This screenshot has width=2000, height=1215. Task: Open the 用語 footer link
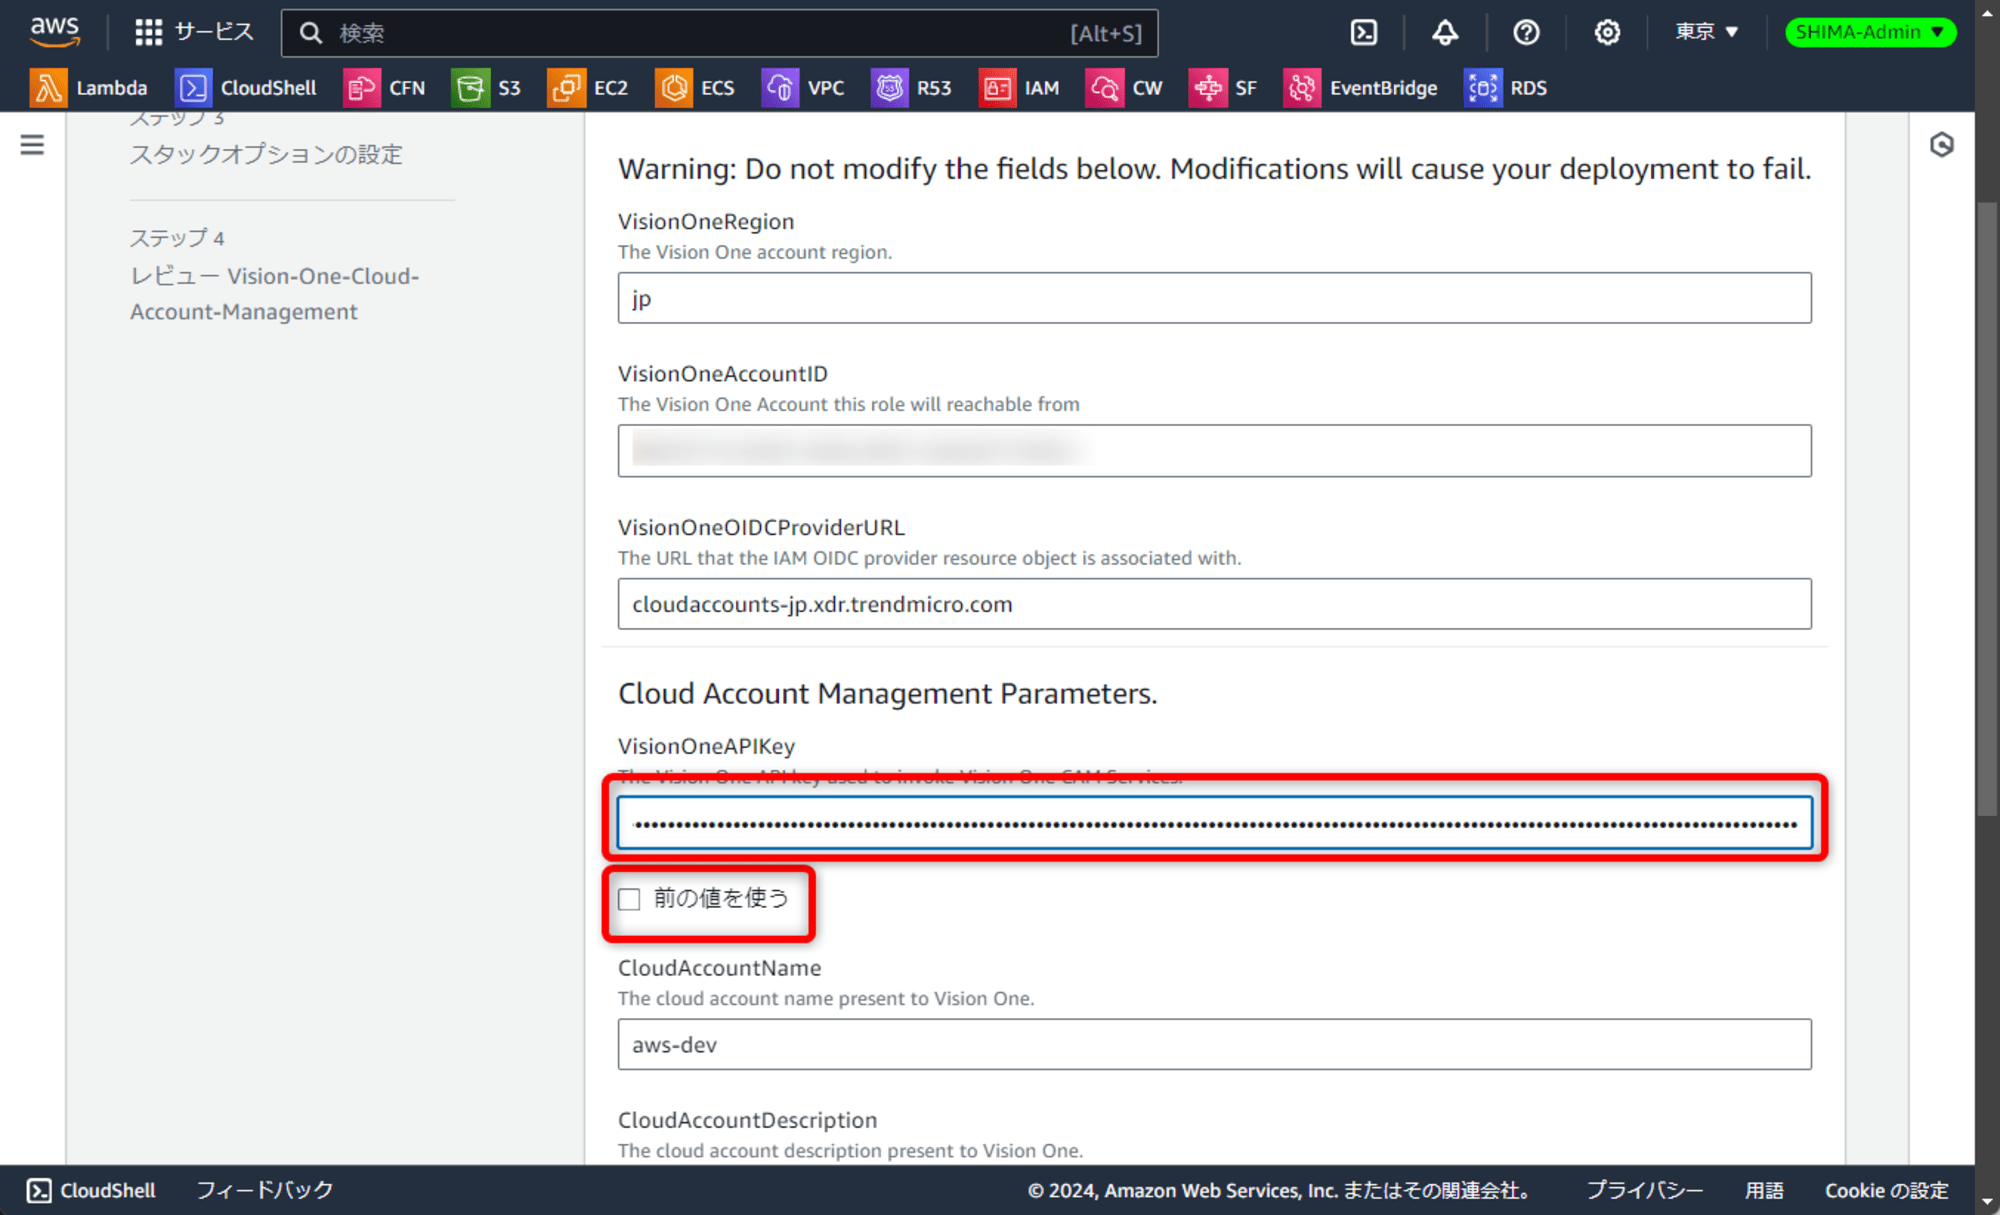(x=1764, y=1190)
